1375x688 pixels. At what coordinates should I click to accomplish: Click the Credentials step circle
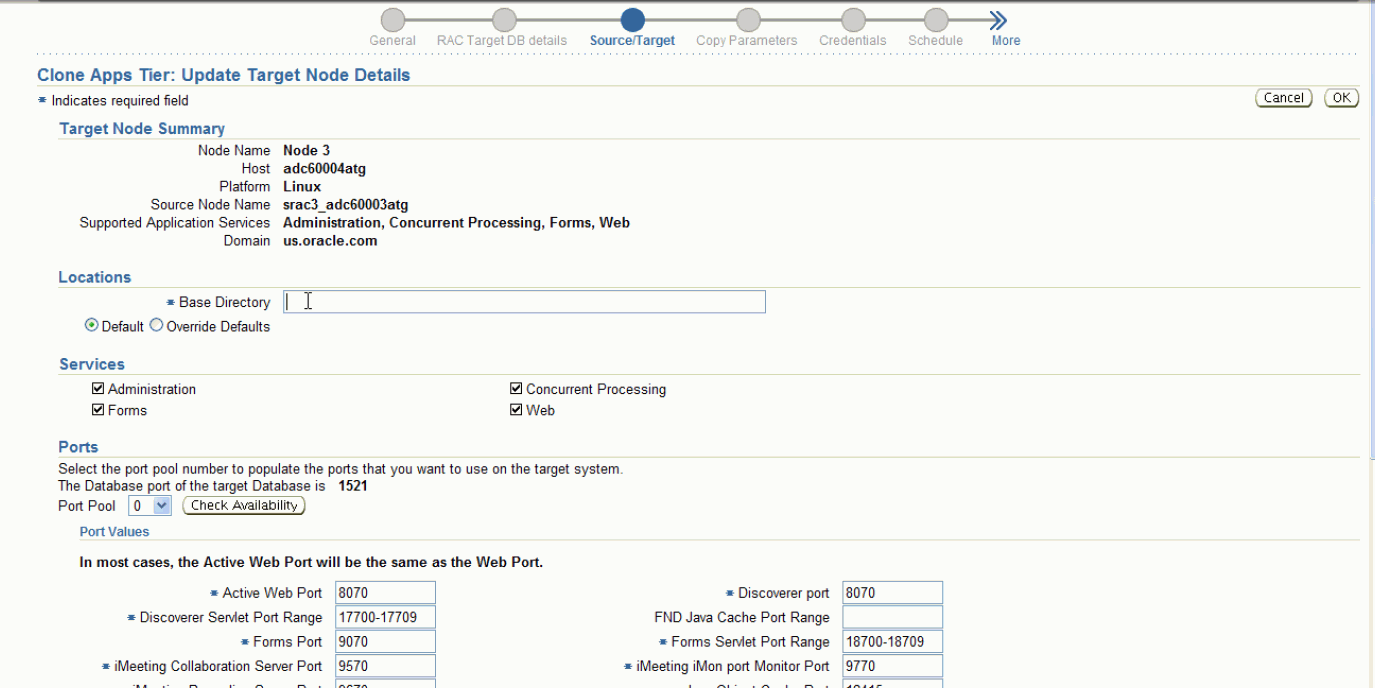coord(853,20)
